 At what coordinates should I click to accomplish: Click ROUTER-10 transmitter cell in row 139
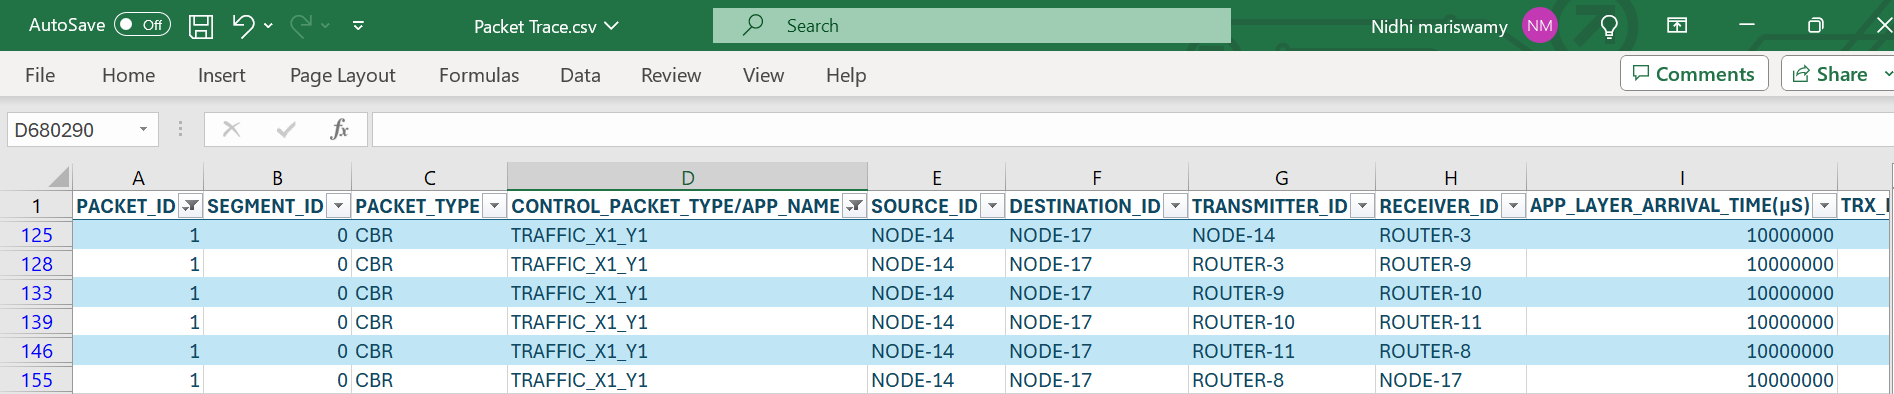pyautogui.click(x=1281, y=322)
